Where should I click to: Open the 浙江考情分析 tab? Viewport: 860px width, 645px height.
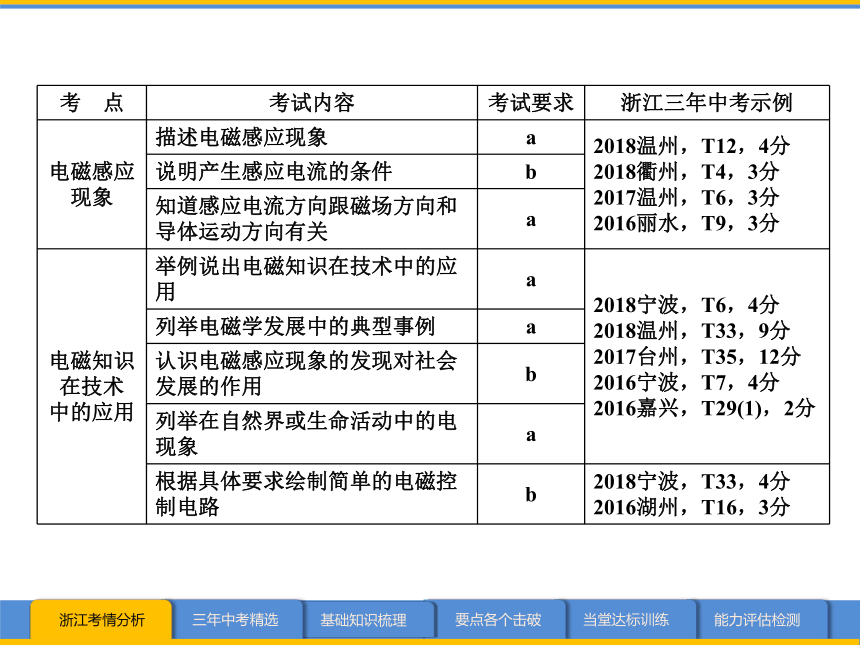click(x=101, y=620)
